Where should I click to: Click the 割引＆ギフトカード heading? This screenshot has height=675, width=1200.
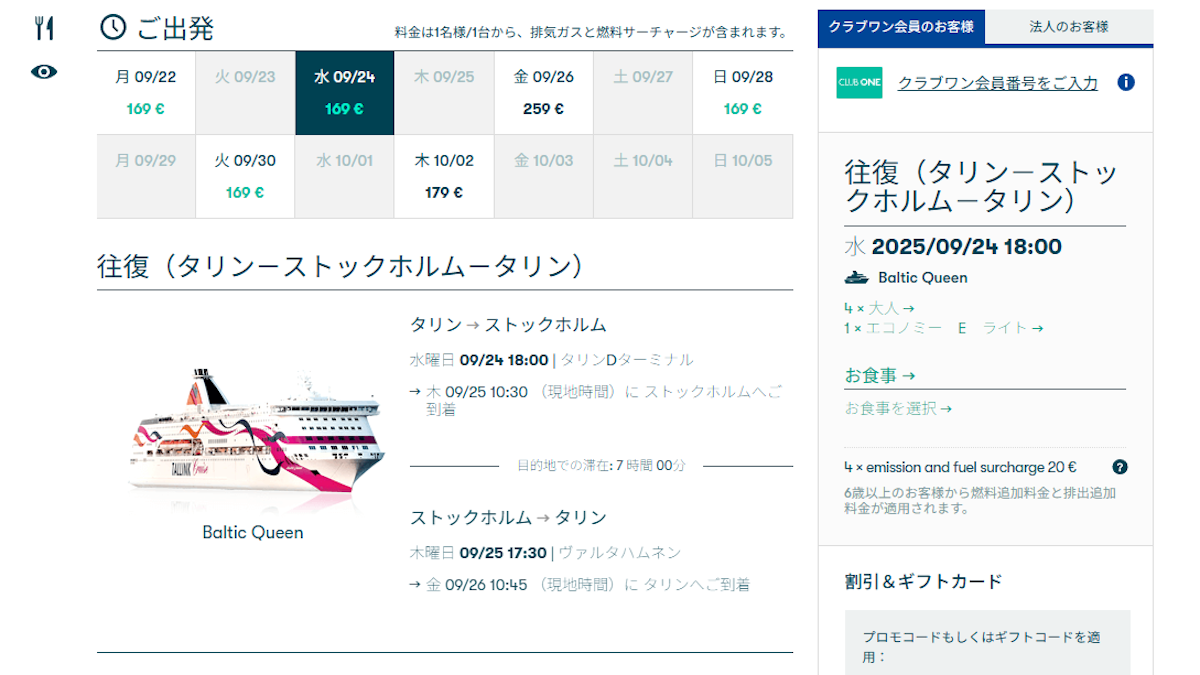(924, 581)
